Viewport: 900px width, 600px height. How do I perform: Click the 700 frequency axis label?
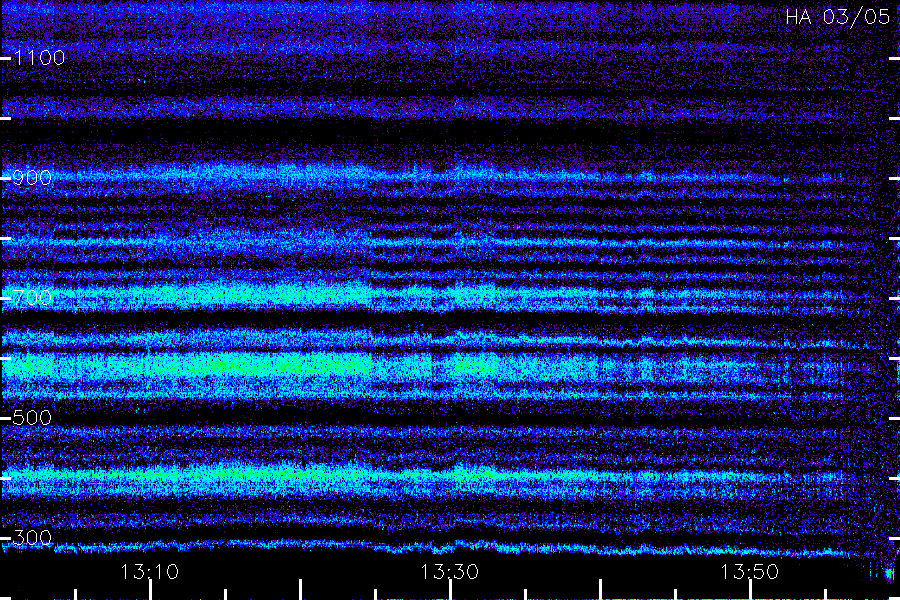pos(32,297)
